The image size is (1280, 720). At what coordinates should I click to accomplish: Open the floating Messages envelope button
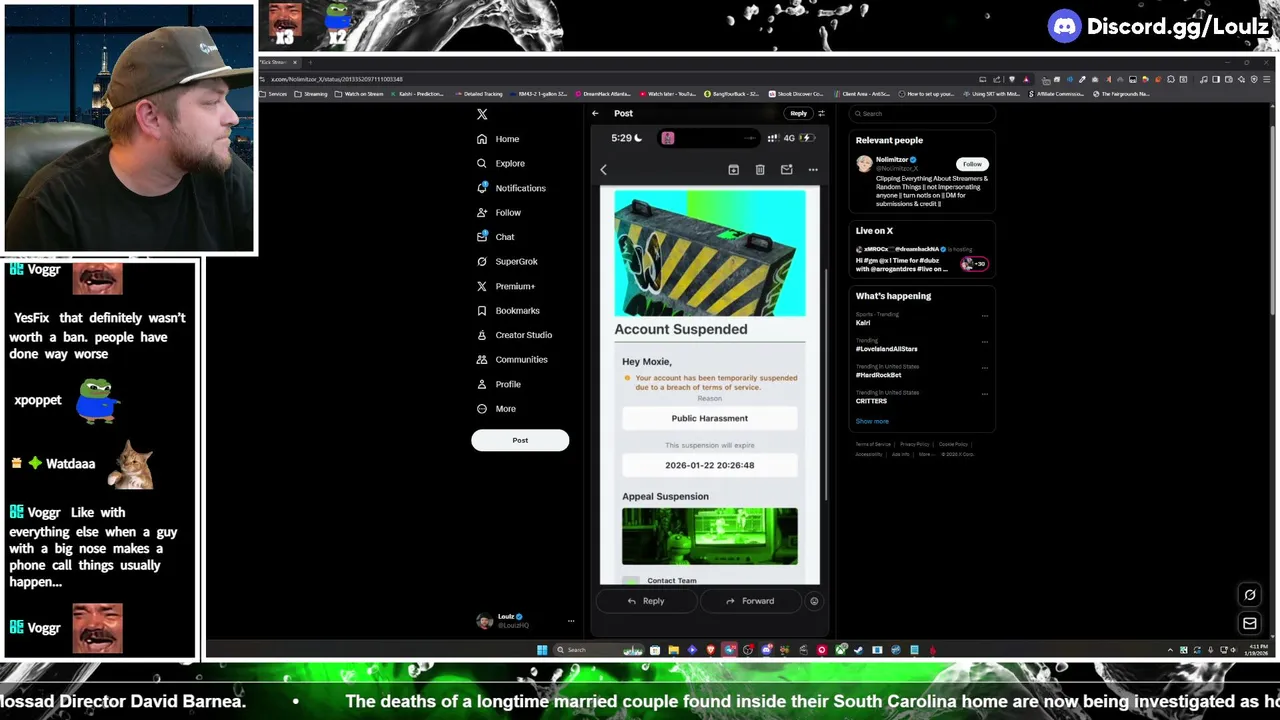(1250, 623)
